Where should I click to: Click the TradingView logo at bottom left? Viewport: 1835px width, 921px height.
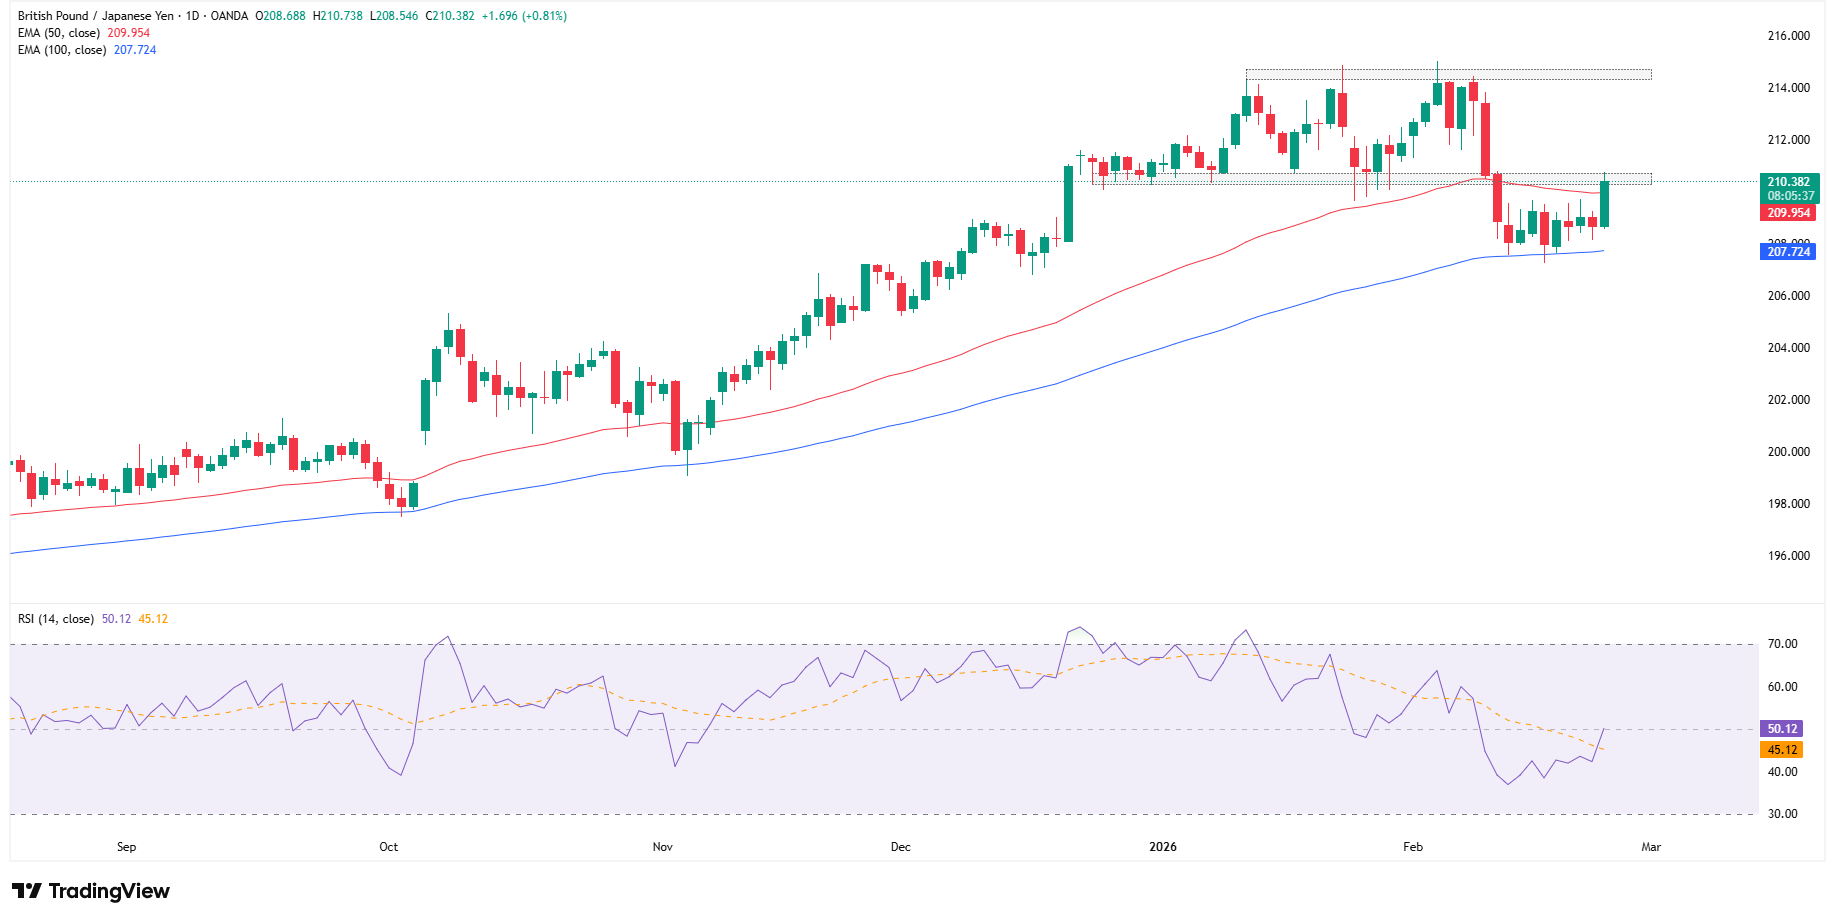point(88,890)
